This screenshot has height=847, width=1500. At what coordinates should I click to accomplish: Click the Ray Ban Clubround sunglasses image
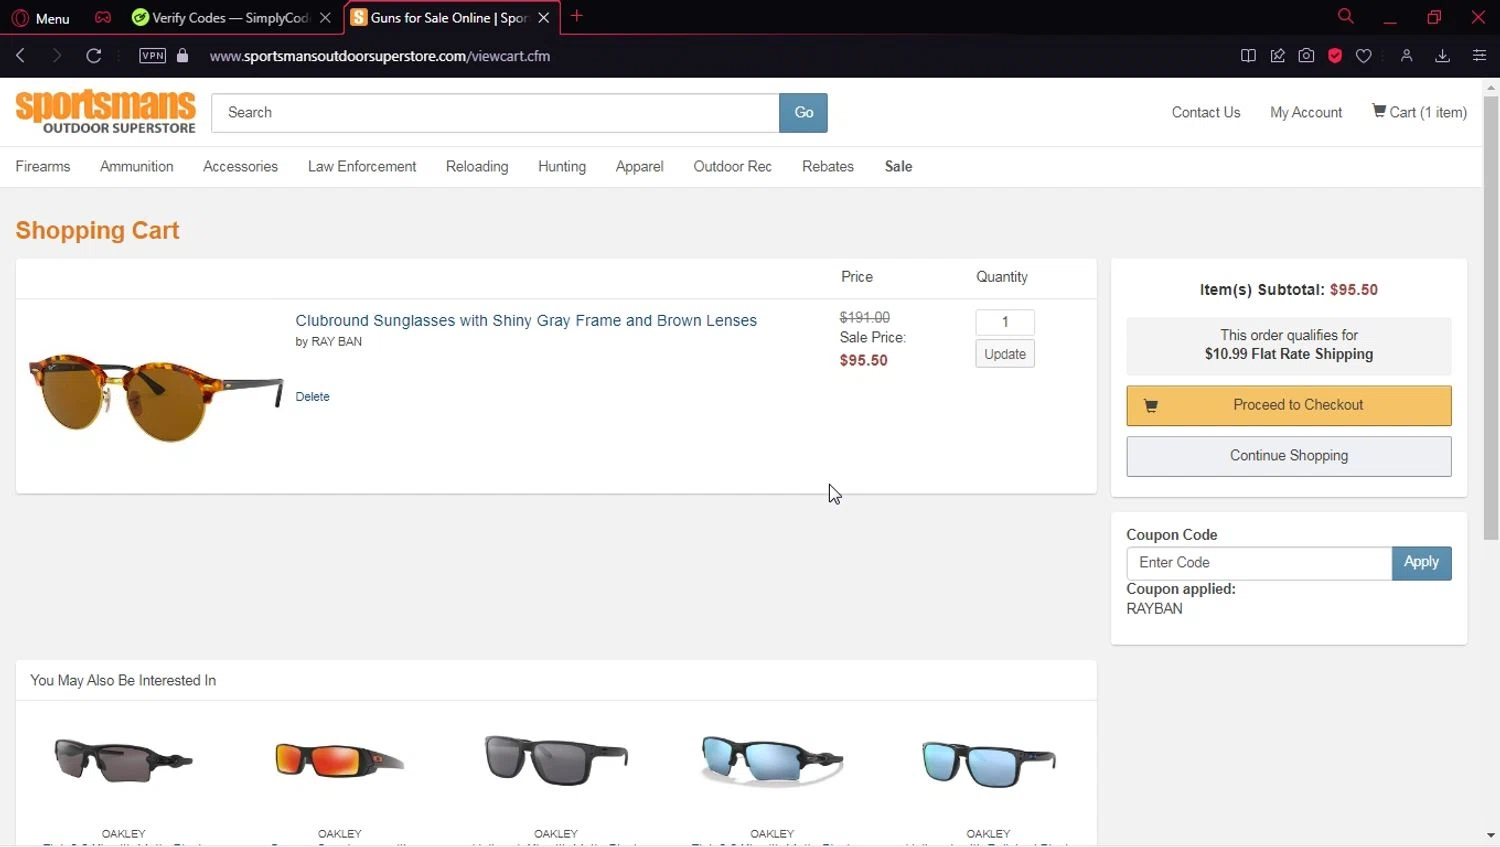[x=156, y=396]
